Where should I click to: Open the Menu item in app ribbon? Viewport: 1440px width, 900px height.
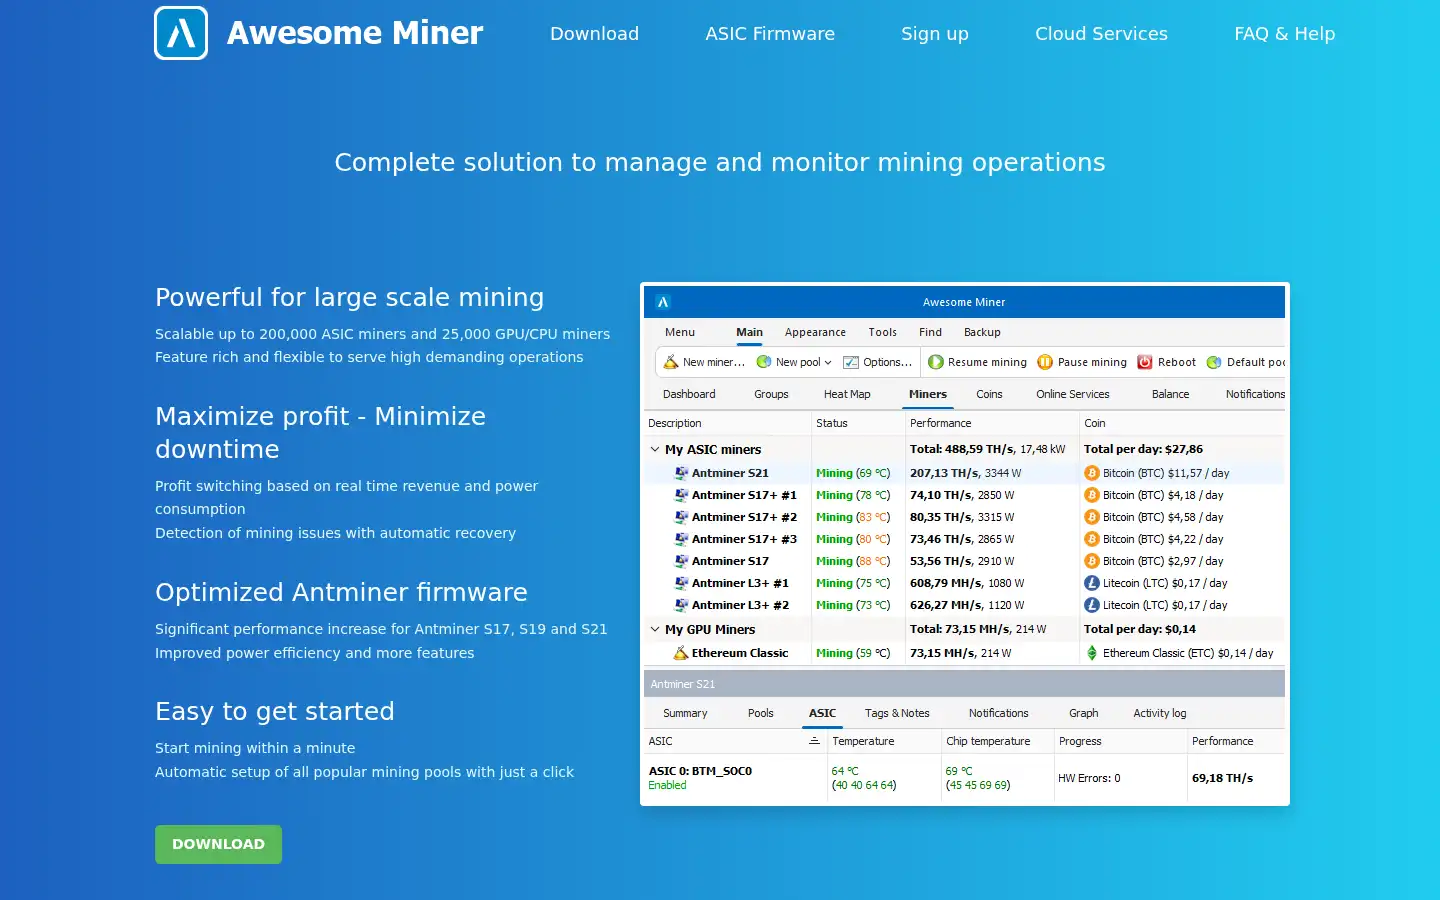click(680, 332)
